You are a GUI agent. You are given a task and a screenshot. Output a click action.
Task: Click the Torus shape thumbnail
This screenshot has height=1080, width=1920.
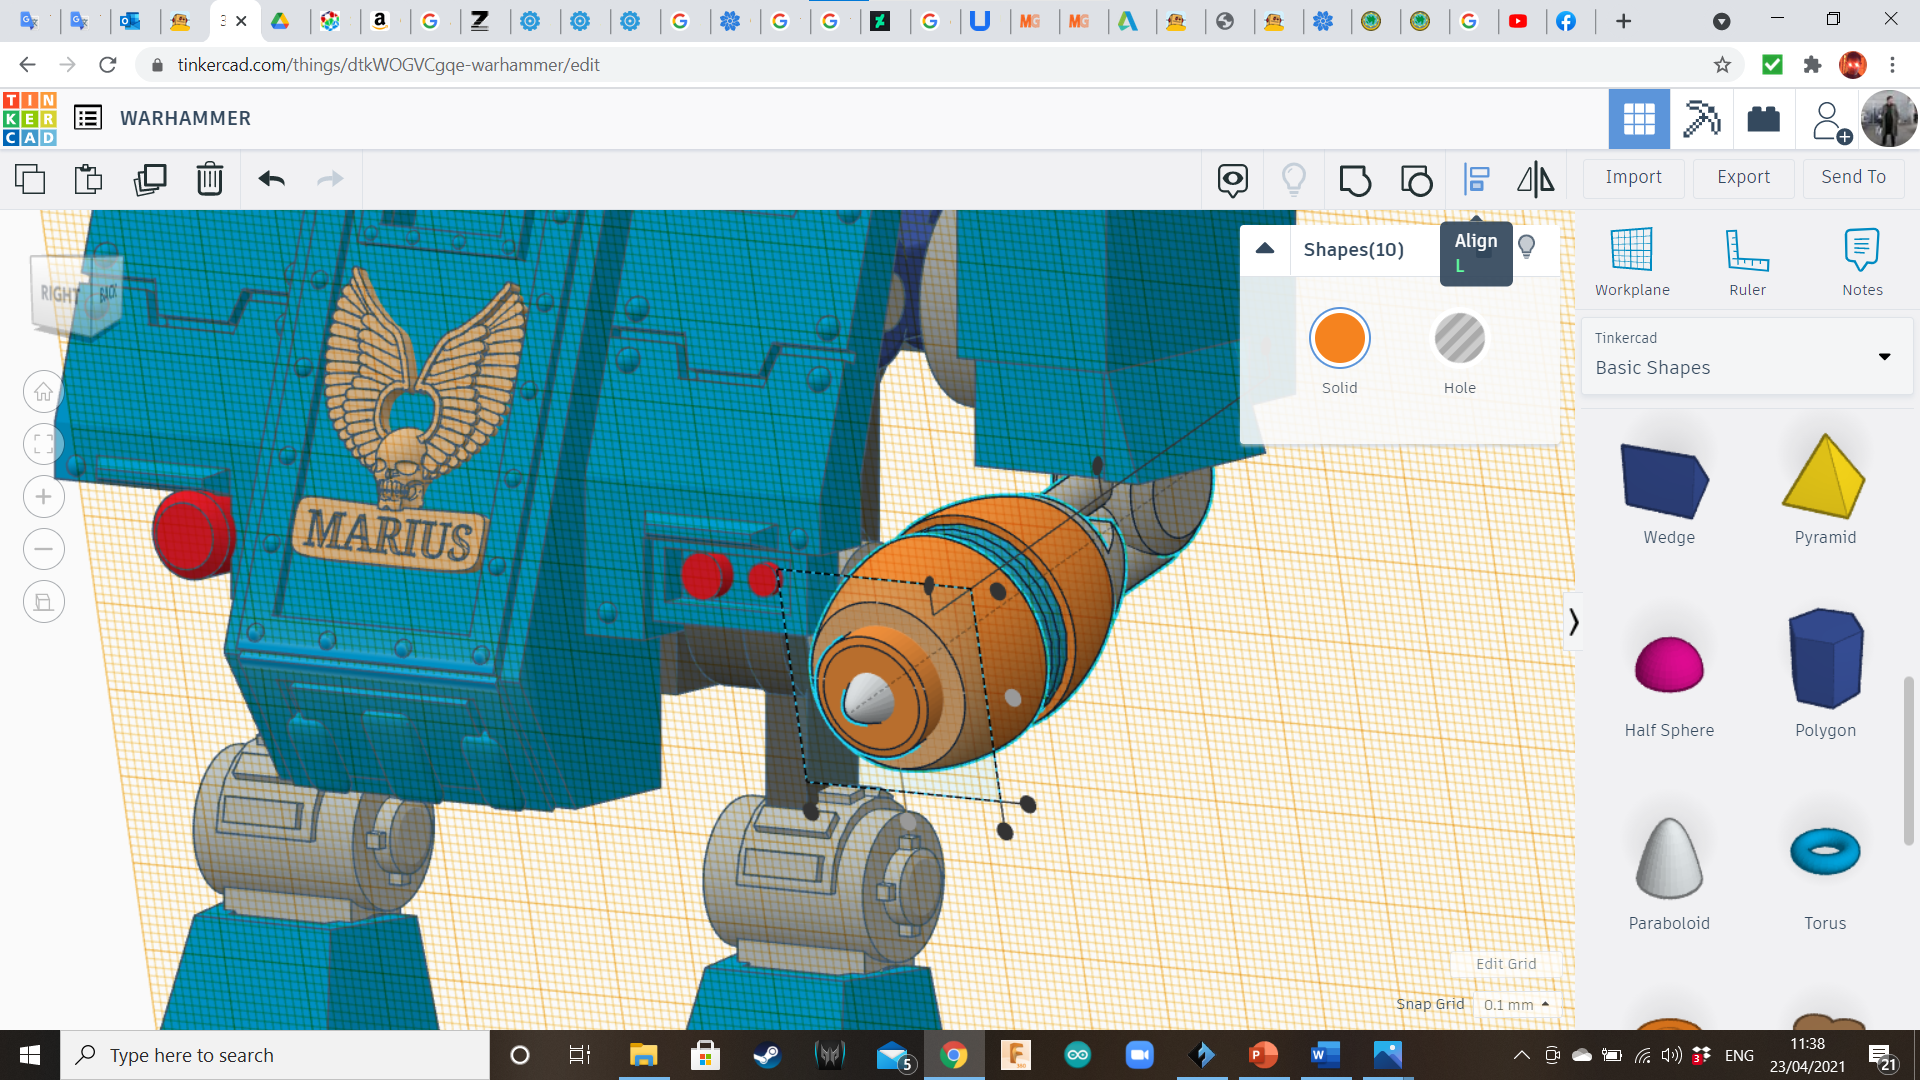tap(1825, 853)
